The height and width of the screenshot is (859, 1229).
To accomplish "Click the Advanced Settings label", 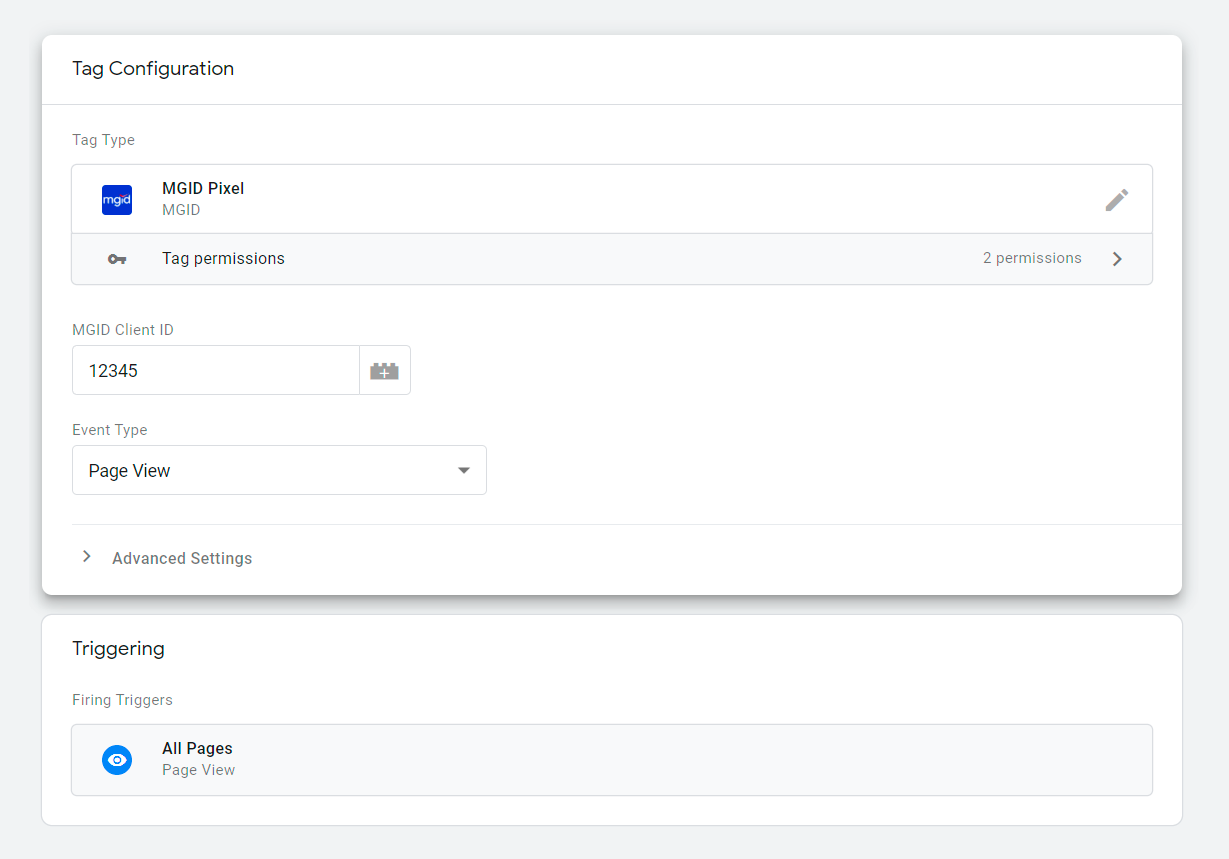I will click(182, 558).
